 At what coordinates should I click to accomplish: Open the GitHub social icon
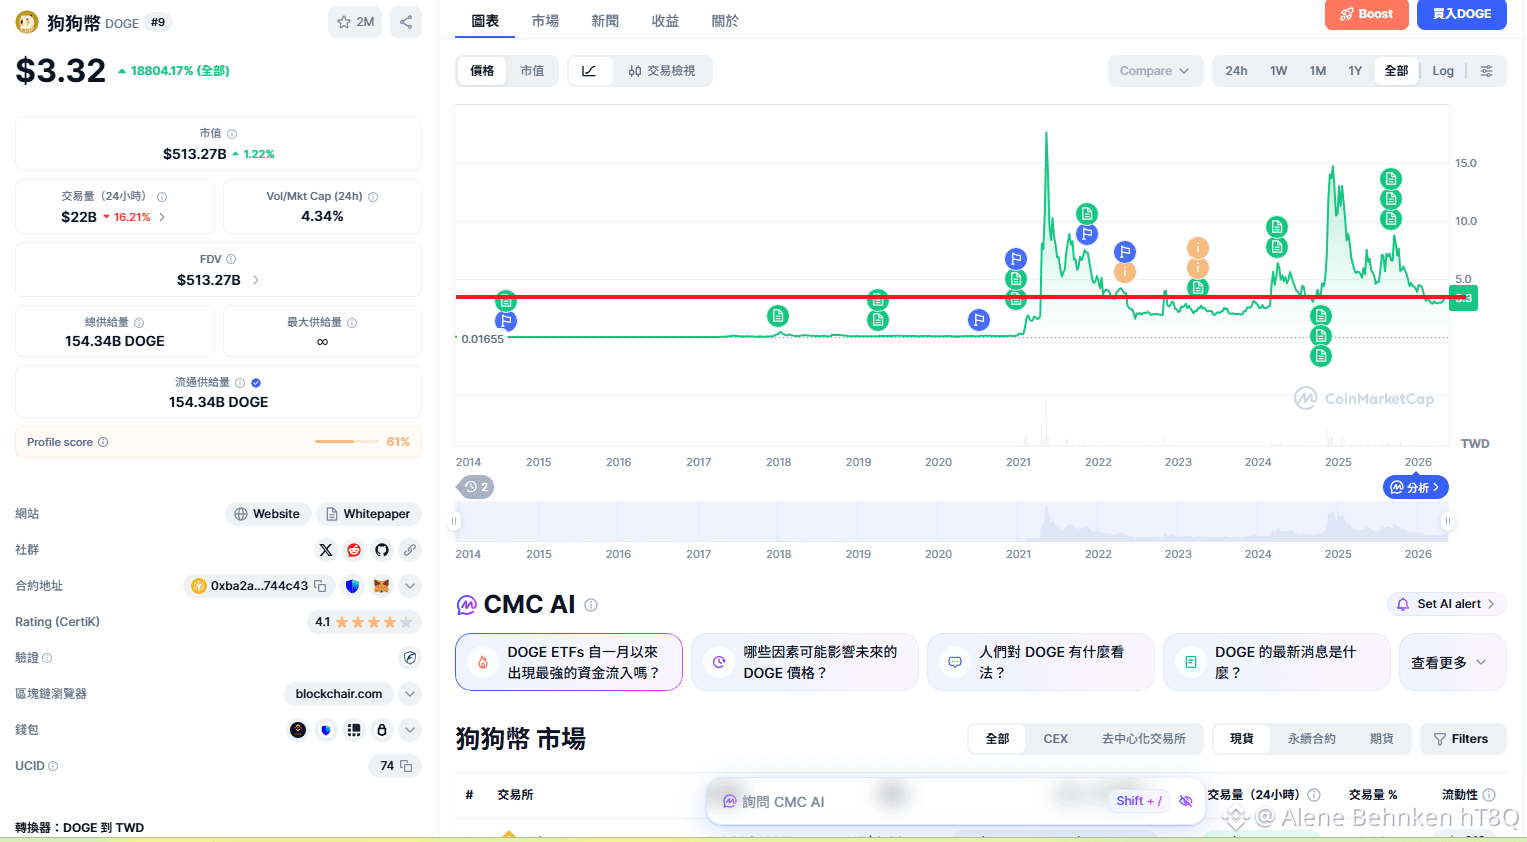pyautogui.click(x=382, y=550)
